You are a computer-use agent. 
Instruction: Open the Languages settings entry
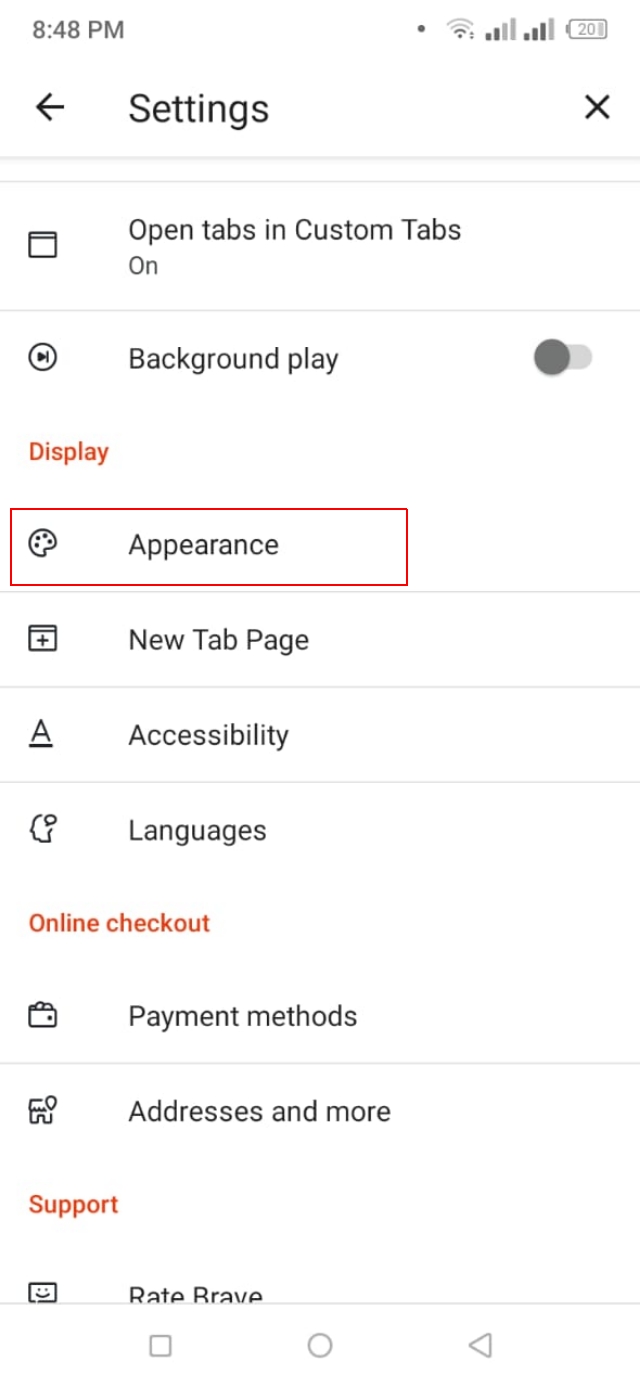click(197, 829)
